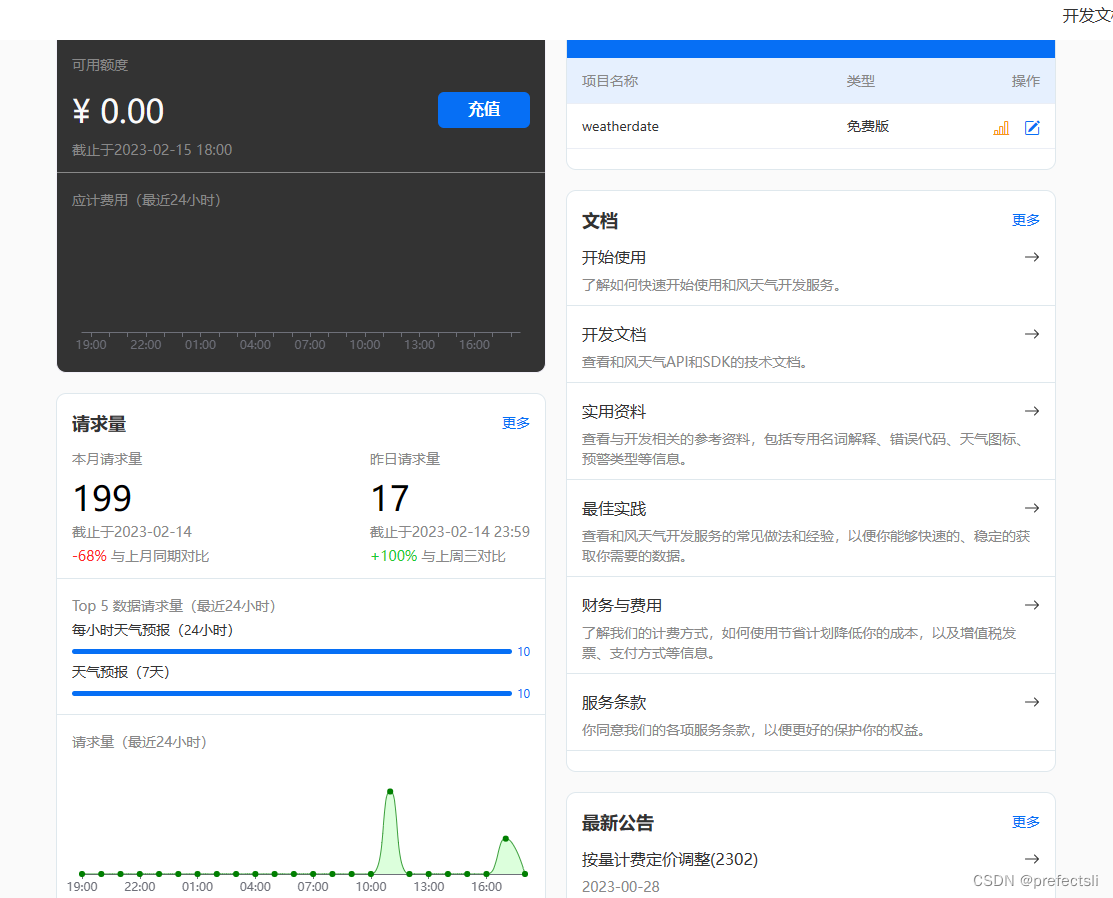
Task: Click the 充值 recharge button
Action: pyautogui.click(x=483, y=110)
